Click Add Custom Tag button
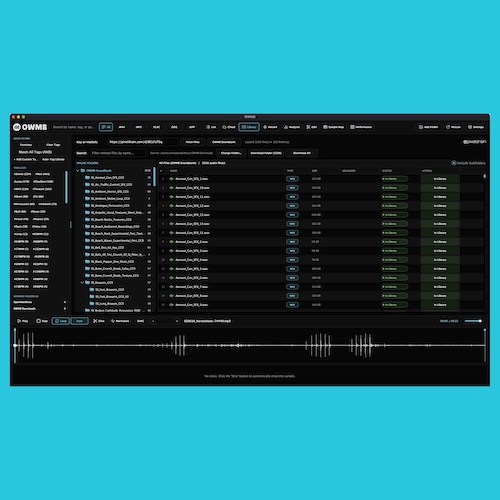Viewport: 500px width, 500px height. pyautogui.click(x=26, y=159)
